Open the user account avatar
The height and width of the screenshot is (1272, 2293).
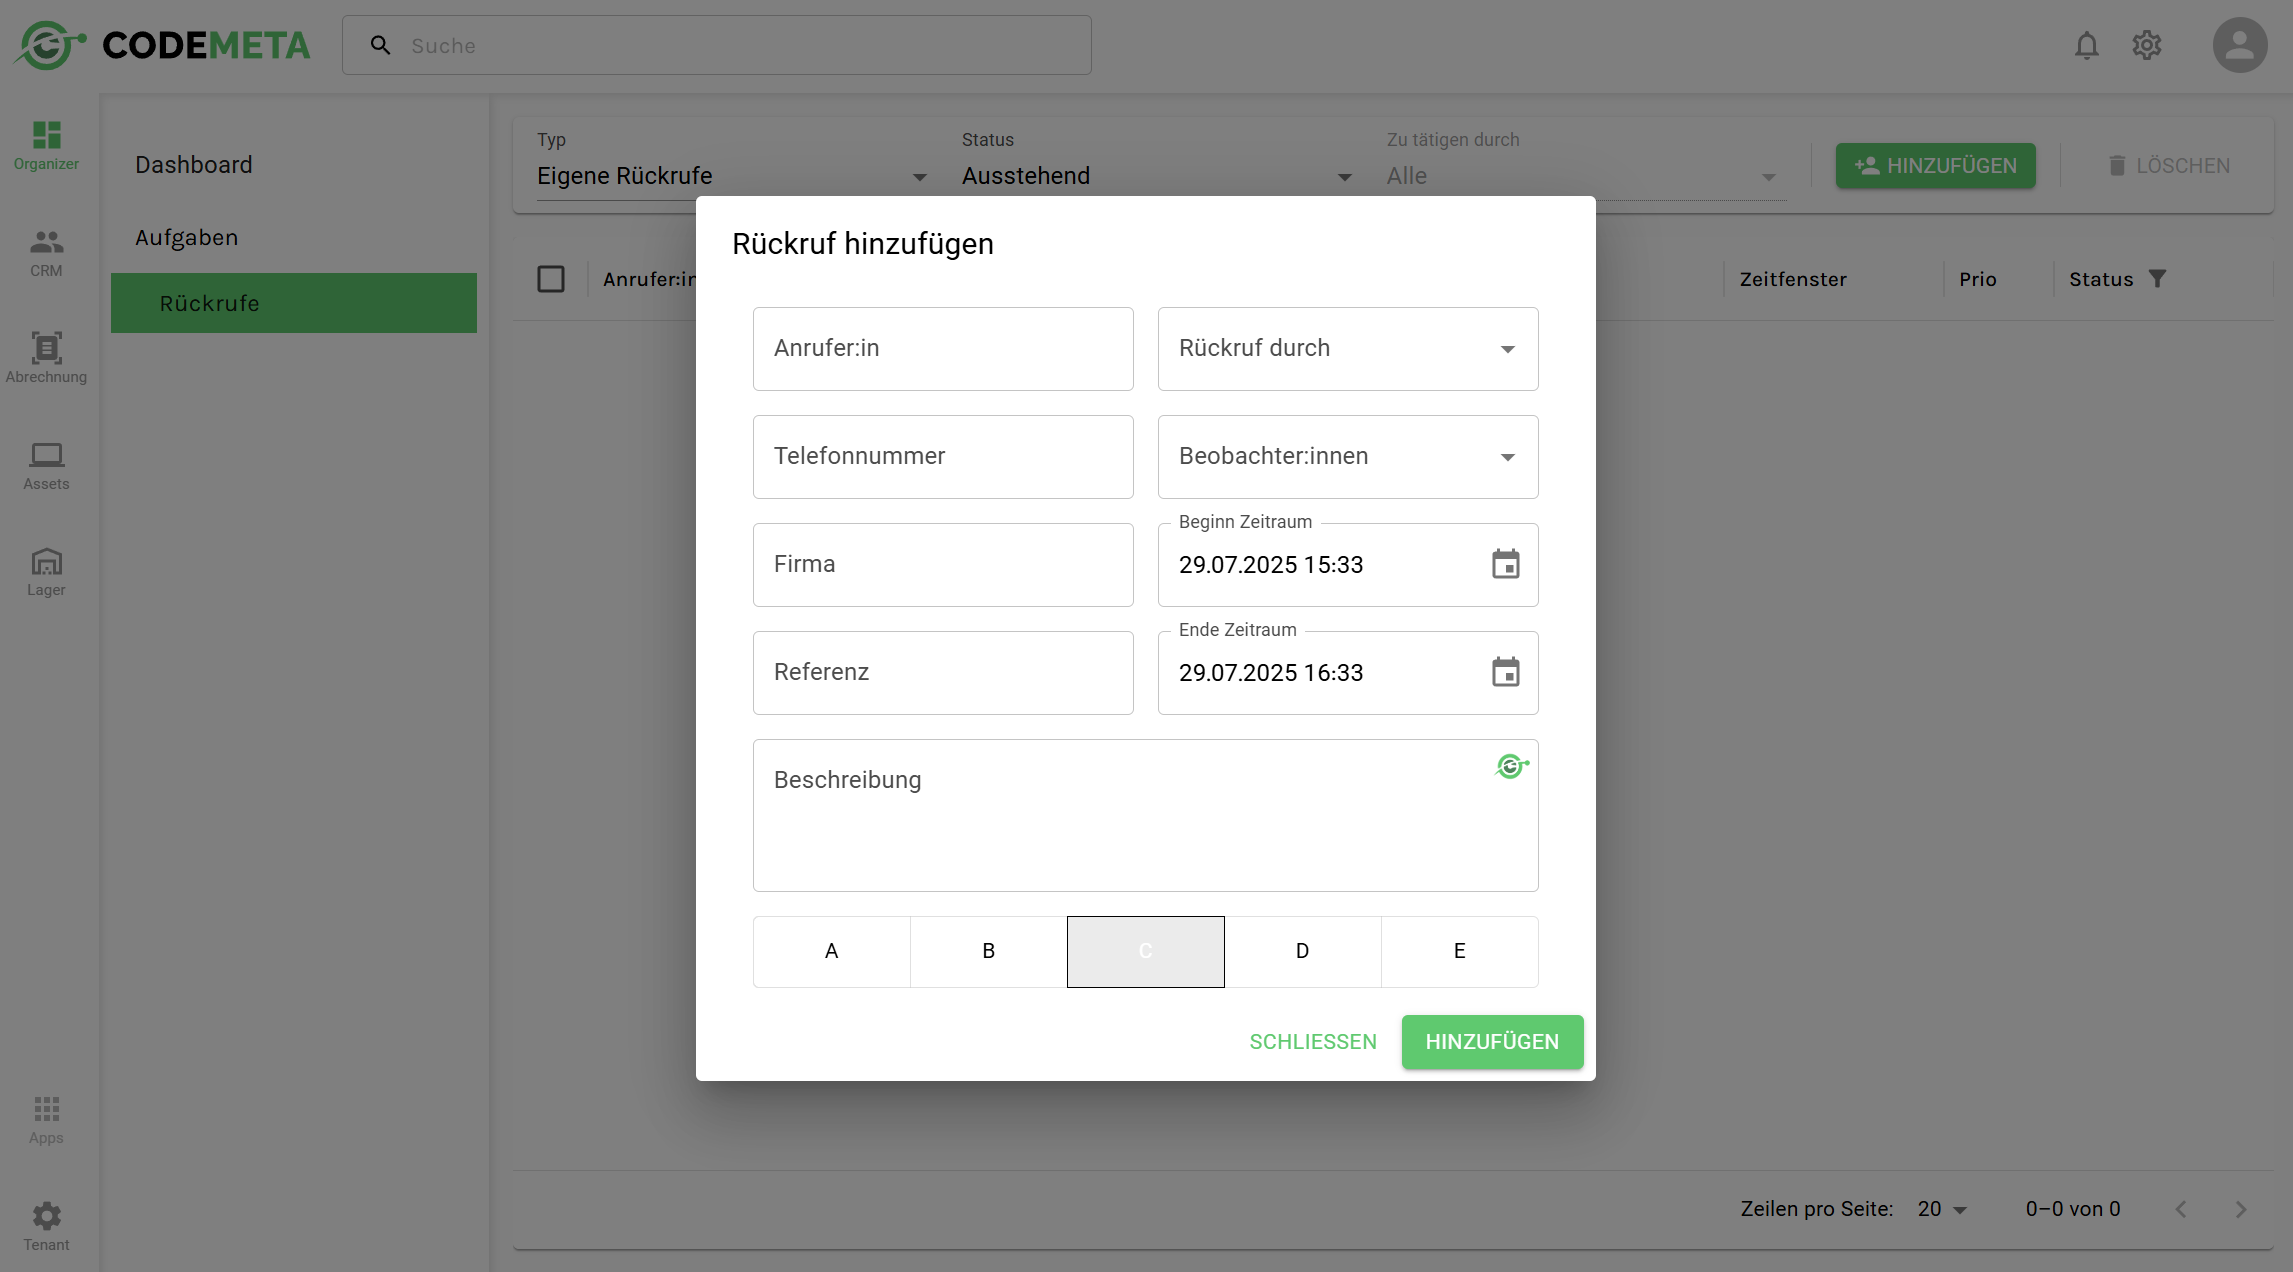2239,46
